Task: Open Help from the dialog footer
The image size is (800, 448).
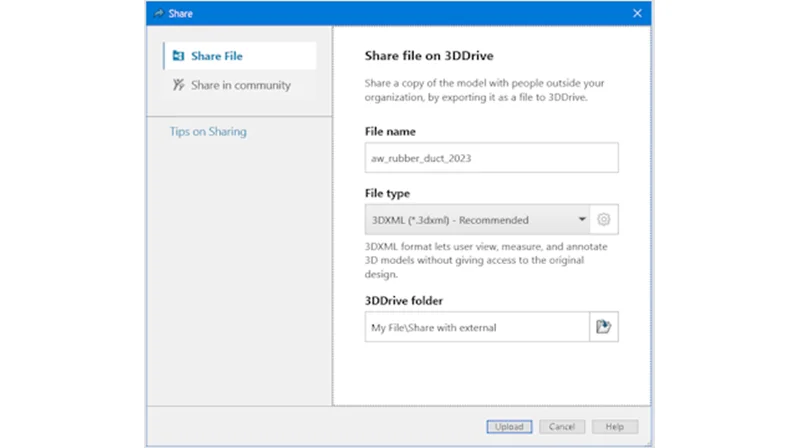Action: click(x=614, y=427)
